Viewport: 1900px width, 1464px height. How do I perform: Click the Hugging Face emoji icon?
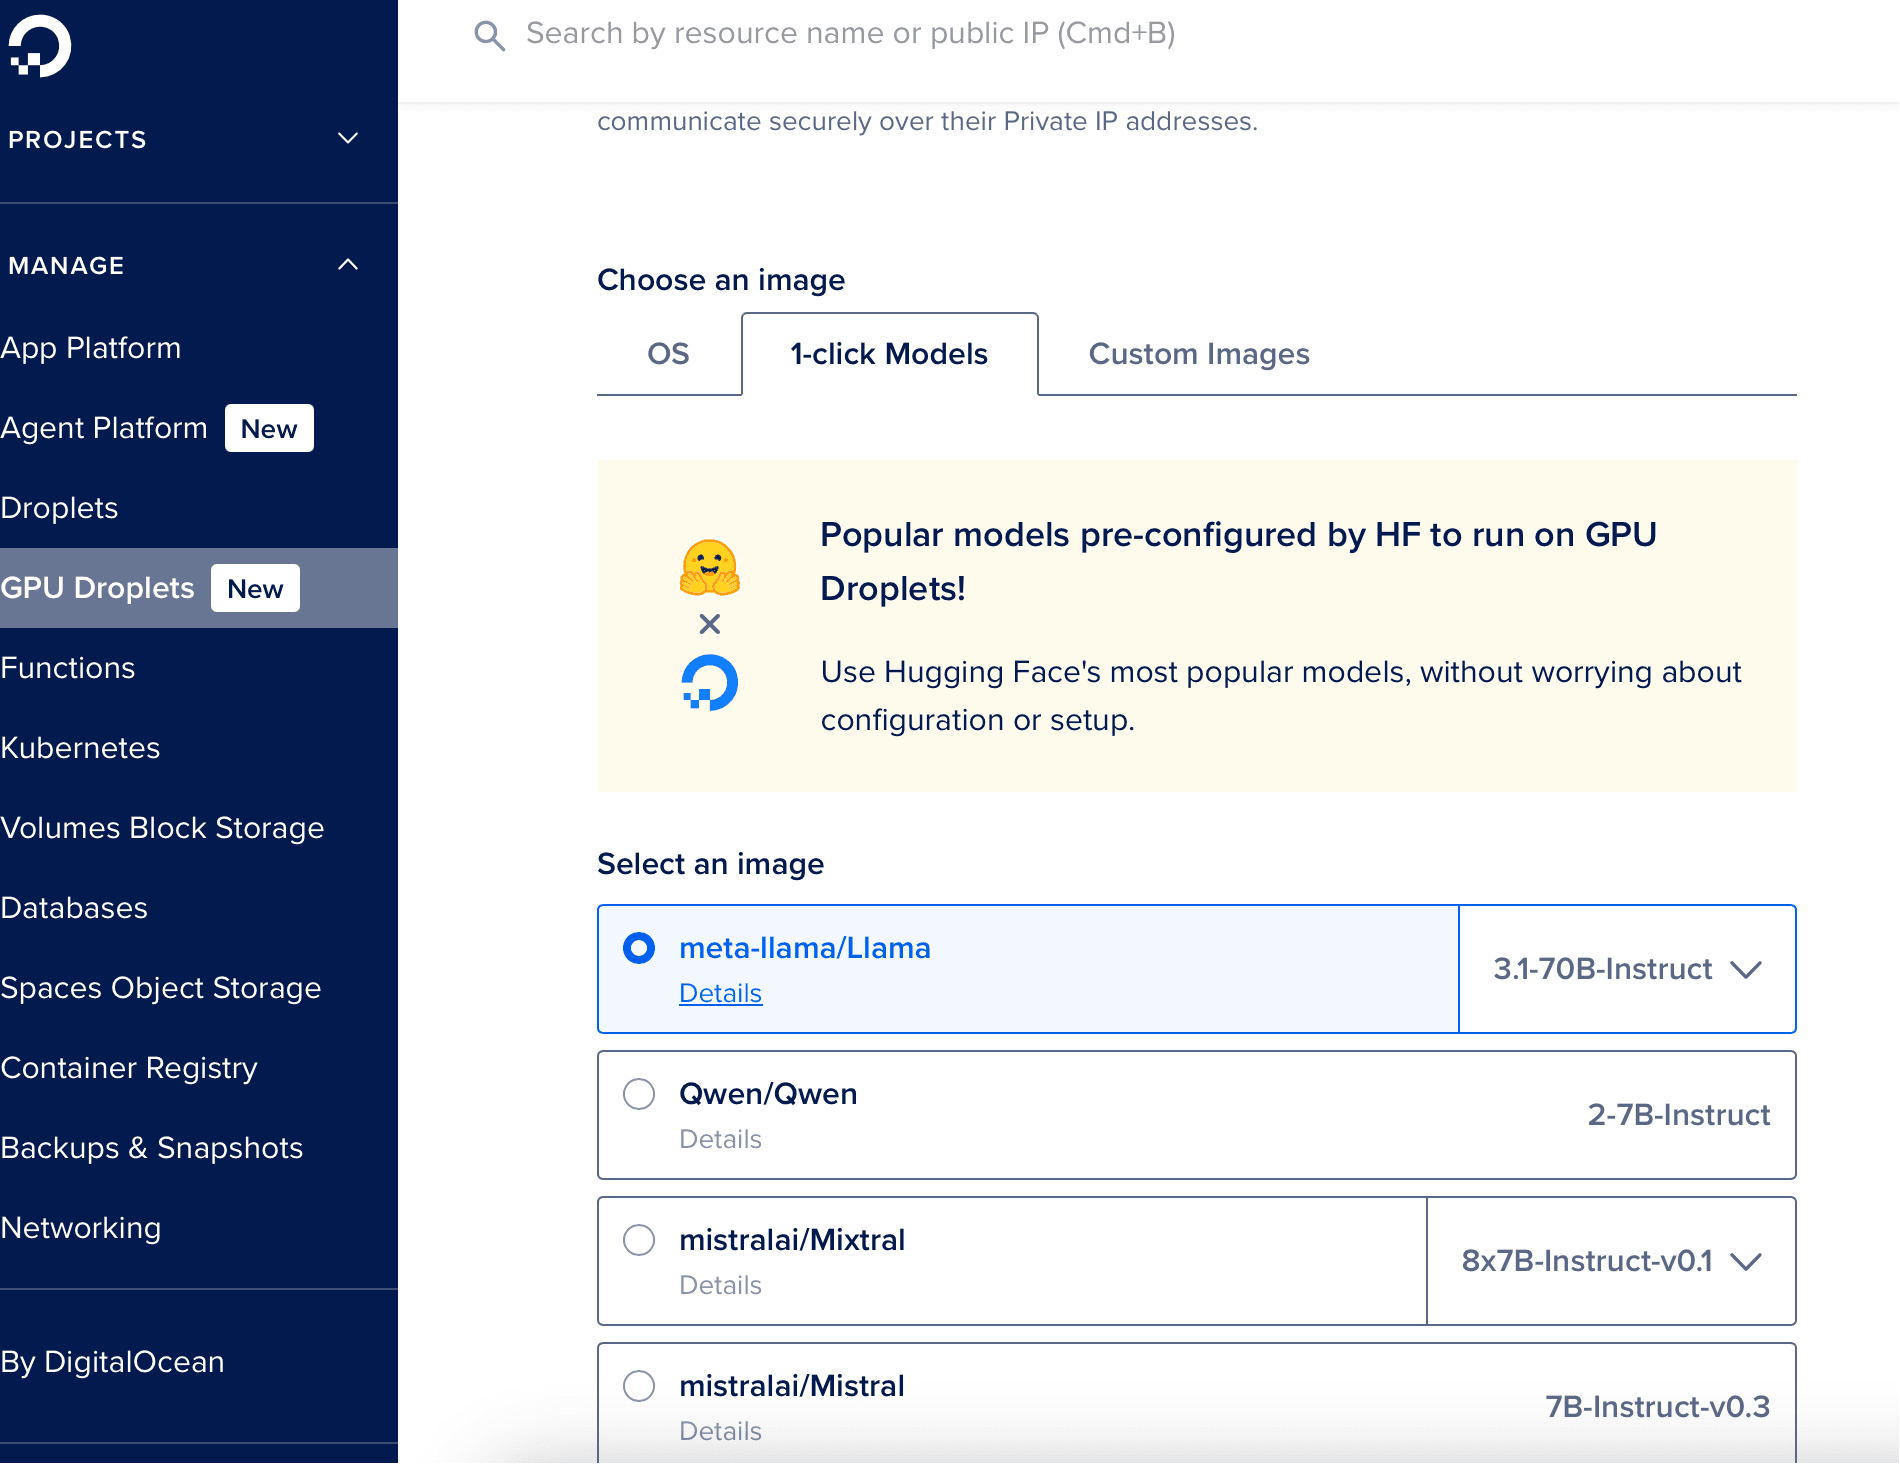pyautogui.click(x=709, y=568)
